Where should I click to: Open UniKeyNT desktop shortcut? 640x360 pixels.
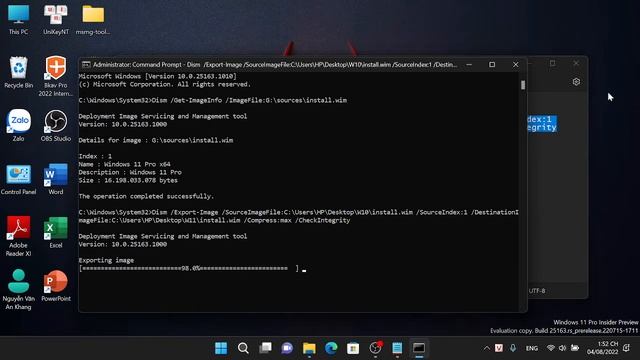56,20
